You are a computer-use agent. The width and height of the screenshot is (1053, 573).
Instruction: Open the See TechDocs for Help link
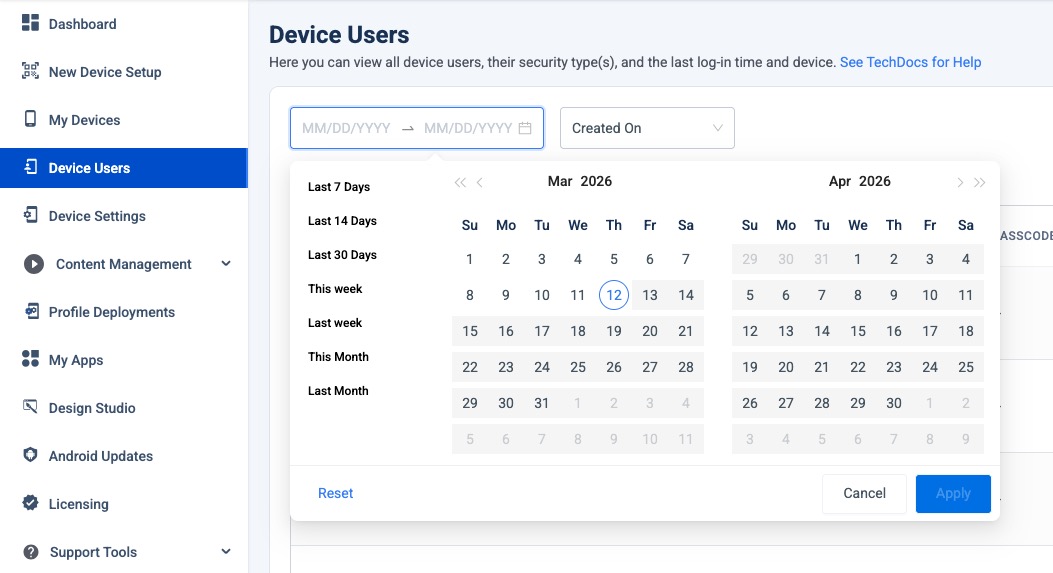click(x=910, y=62)
